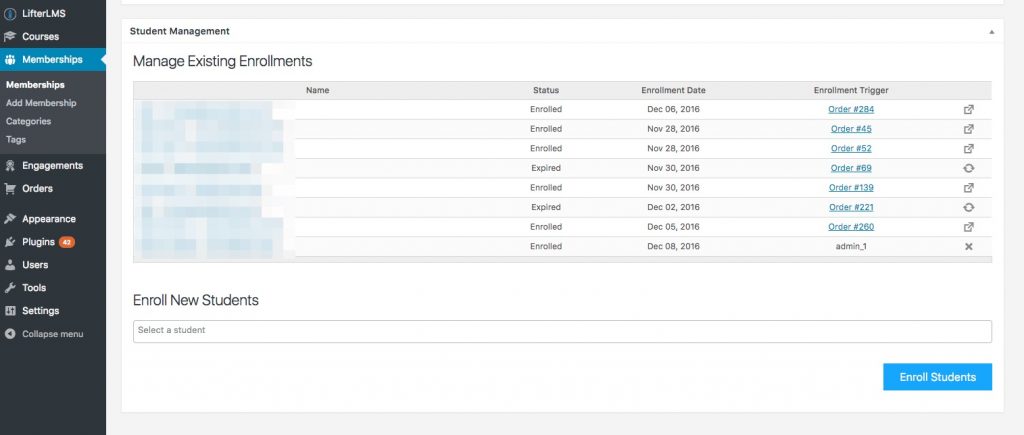Click Expired status in Order #221 row
The height and width of the screenshot is (435, 1024).
(x=546, y=208)
